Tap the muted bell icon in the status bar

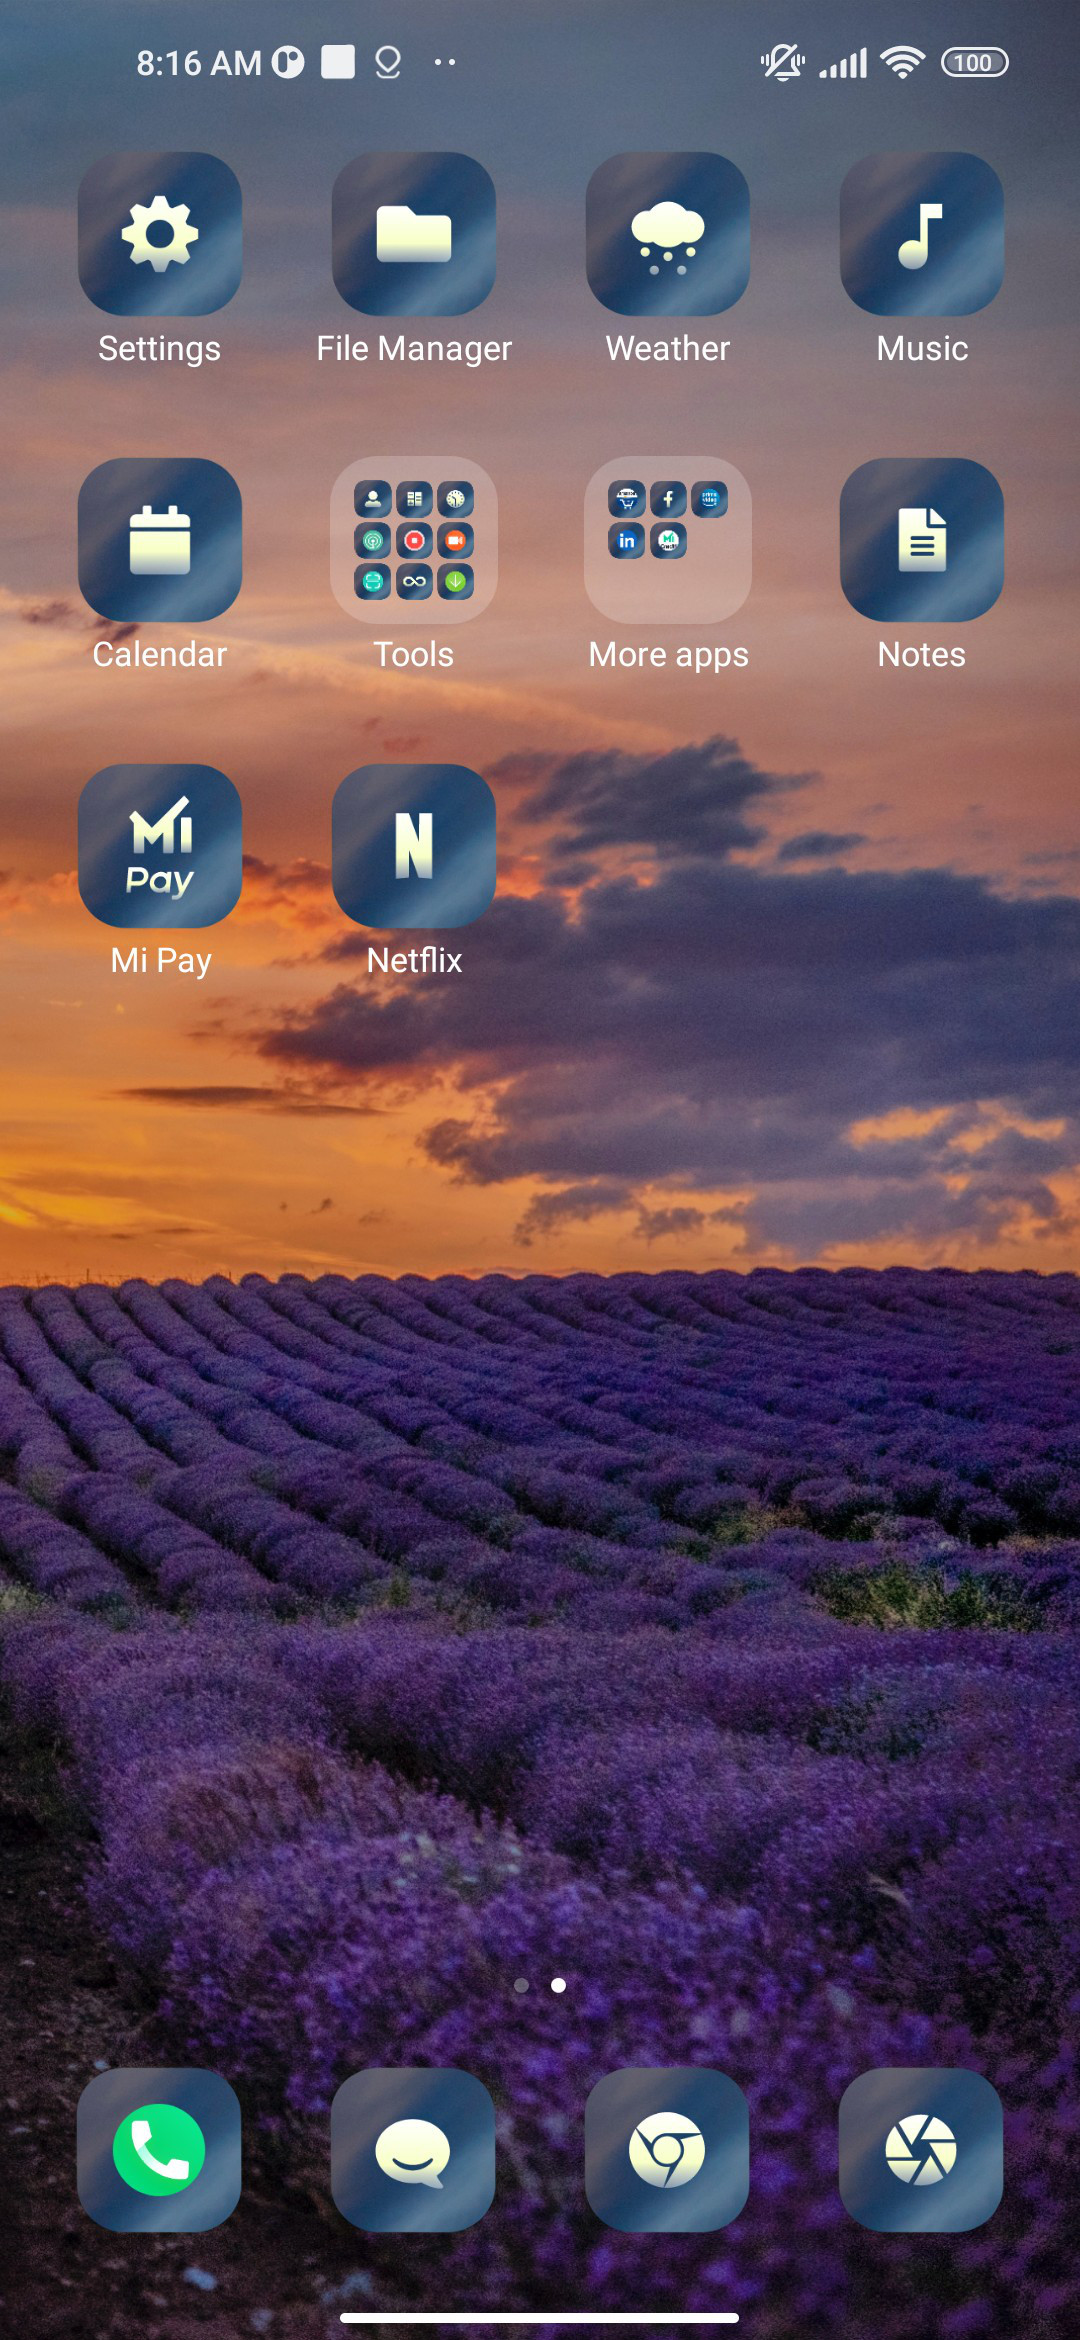coord(782,63)
